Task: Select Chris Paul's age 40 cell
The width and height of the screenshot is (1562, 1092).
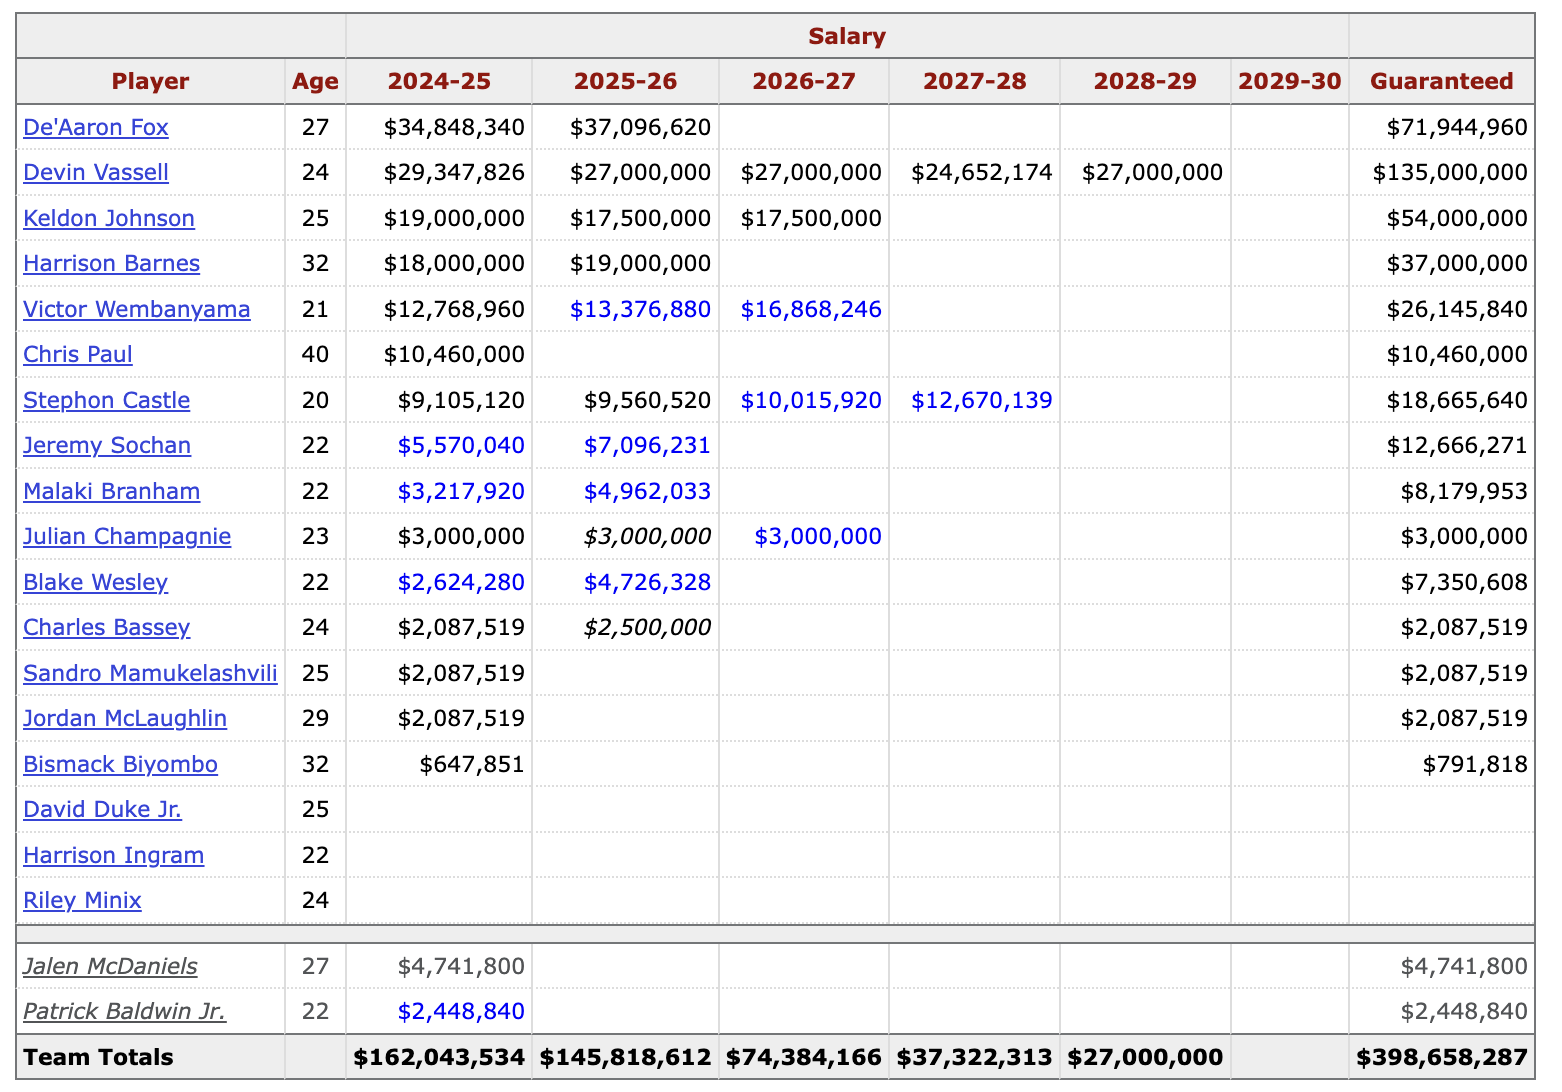Action: (x=315, y=354)
